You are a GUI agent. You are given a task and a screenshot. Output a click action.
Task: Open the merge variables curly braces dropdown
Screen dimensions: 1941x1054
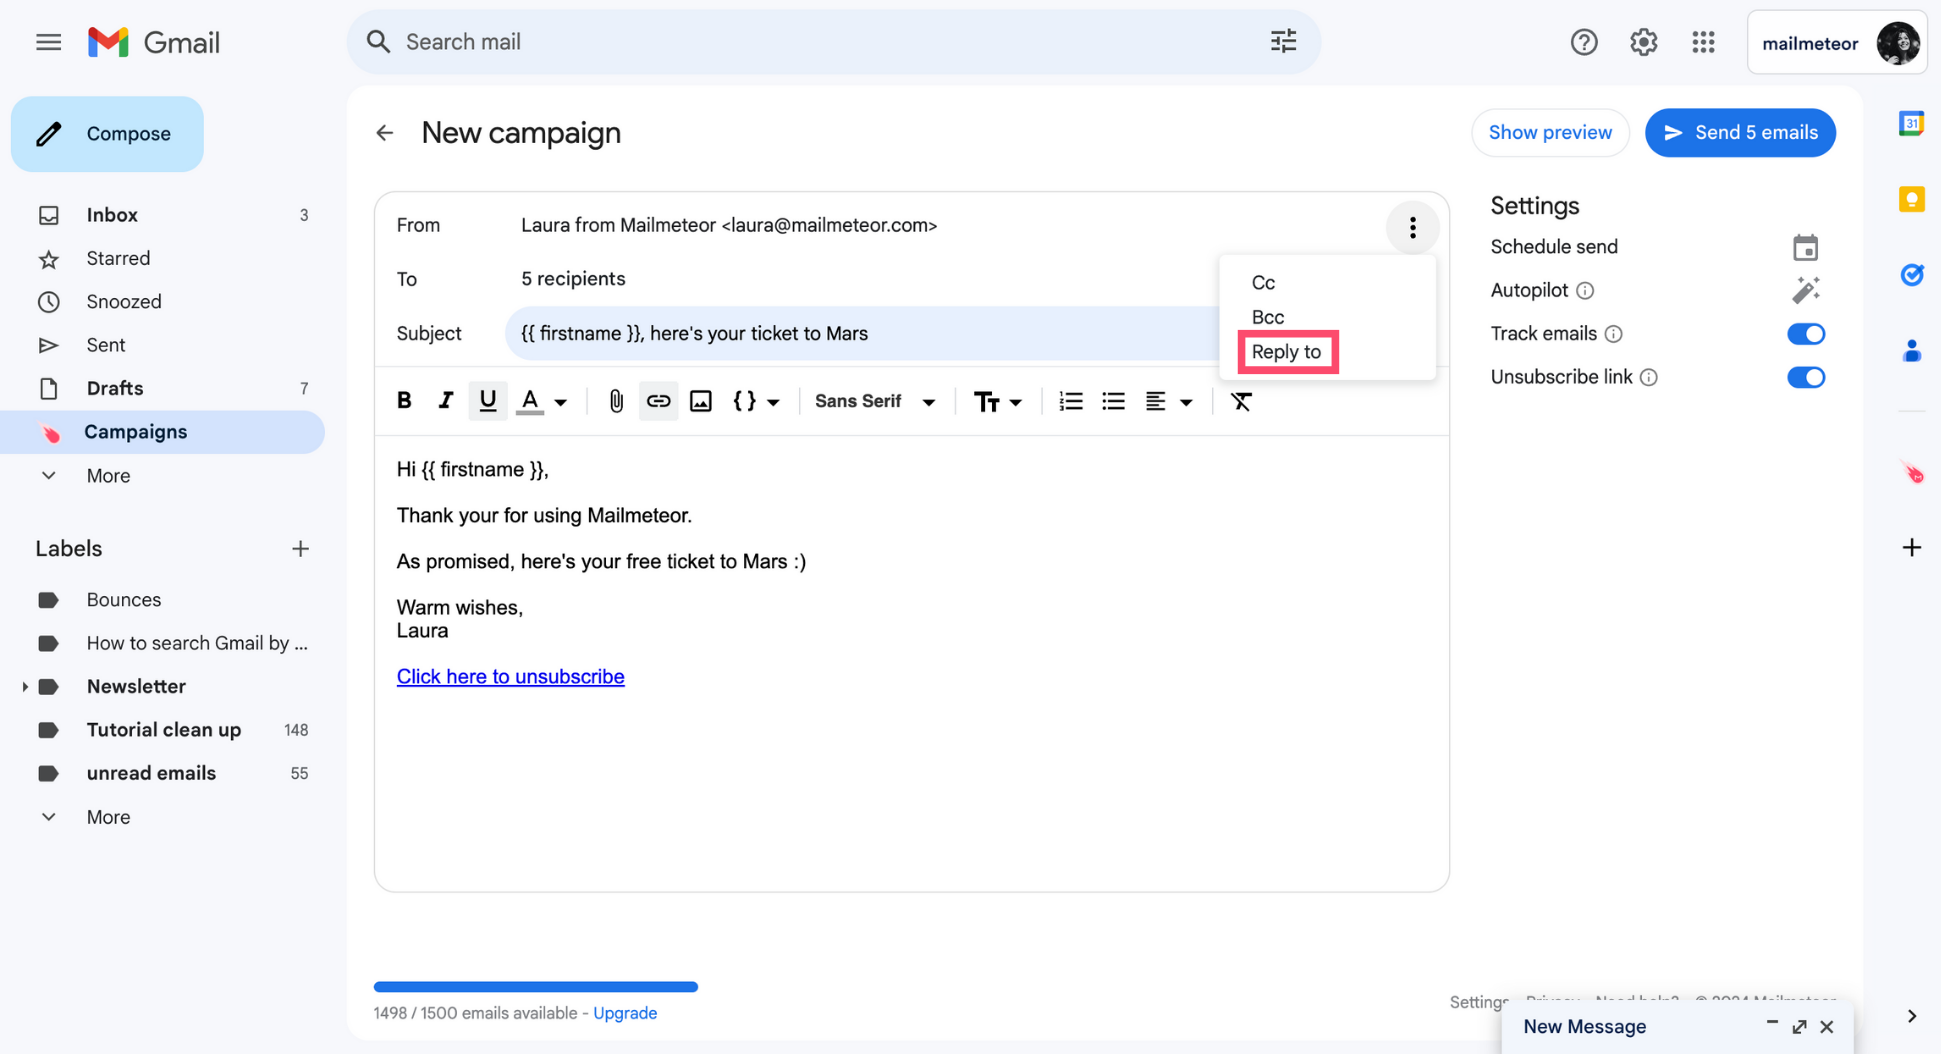[x=756, y=401]
